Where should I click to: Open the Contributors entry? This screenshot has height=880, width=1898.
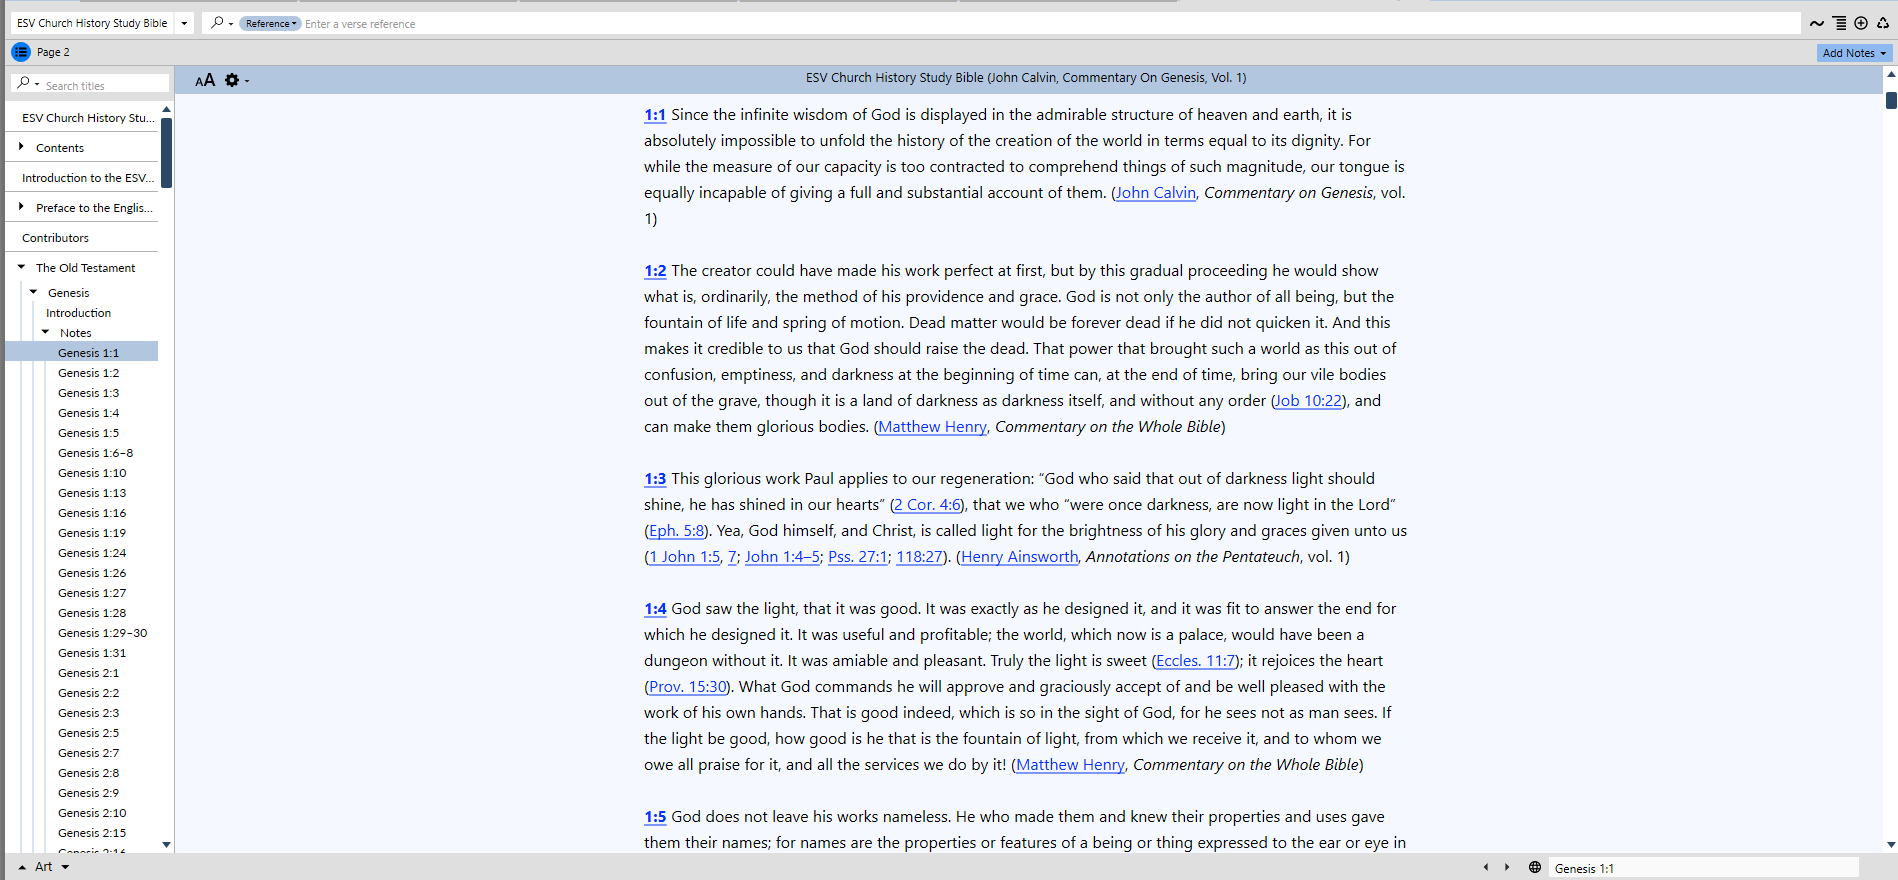[55, 238]
